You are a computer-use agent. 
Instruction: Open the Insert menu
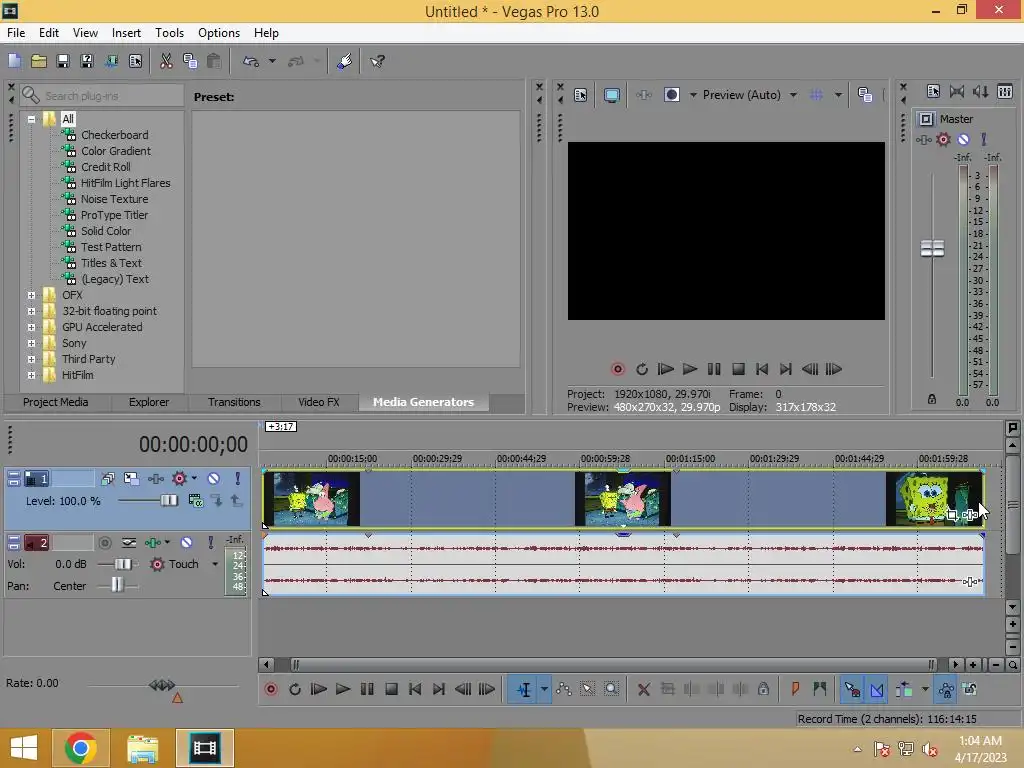coord(126,33)
